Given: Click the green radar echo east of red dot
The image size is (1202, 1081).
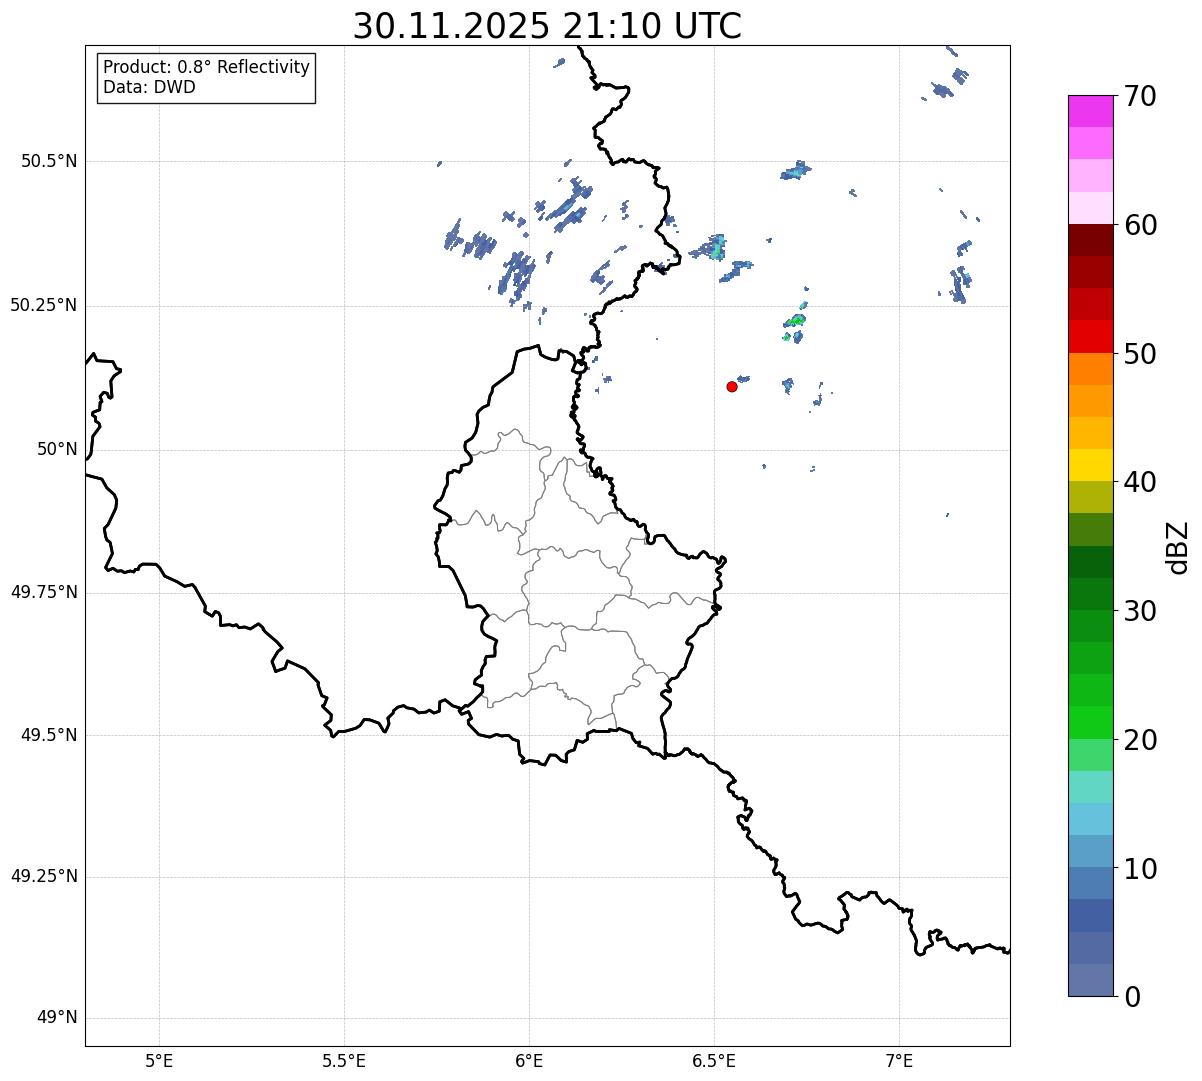Looking at the screenshot, I should 796,321.
